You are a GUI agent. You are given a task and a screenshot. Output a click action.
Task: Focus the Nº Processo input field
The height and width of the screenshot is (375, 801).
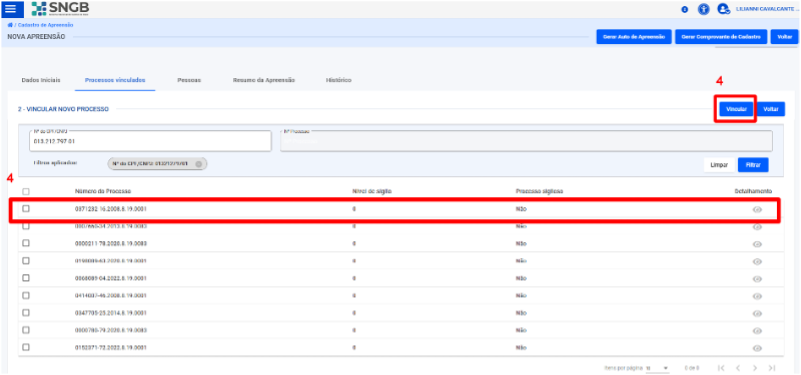coord(526,140)
